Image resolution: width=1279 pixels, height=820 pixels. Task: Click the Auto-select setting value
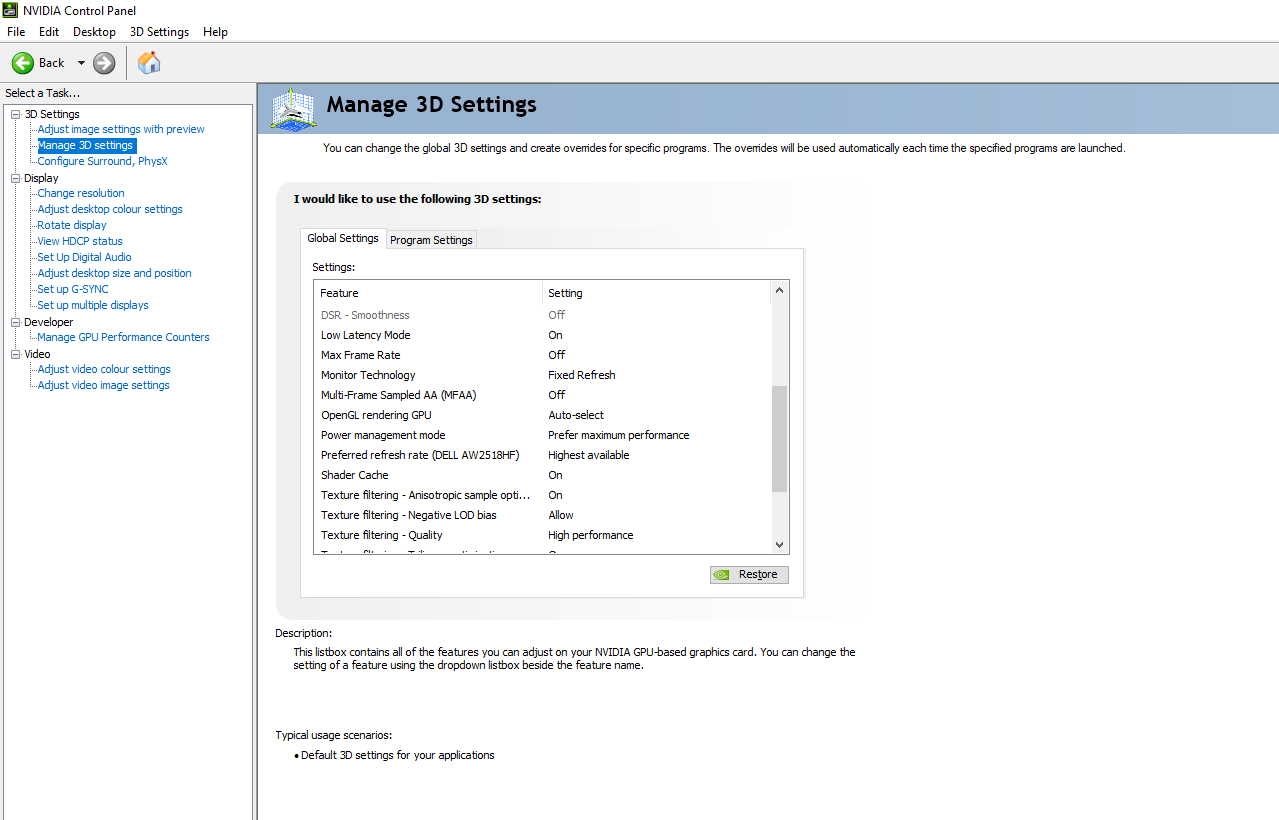[x=576, y=415]
